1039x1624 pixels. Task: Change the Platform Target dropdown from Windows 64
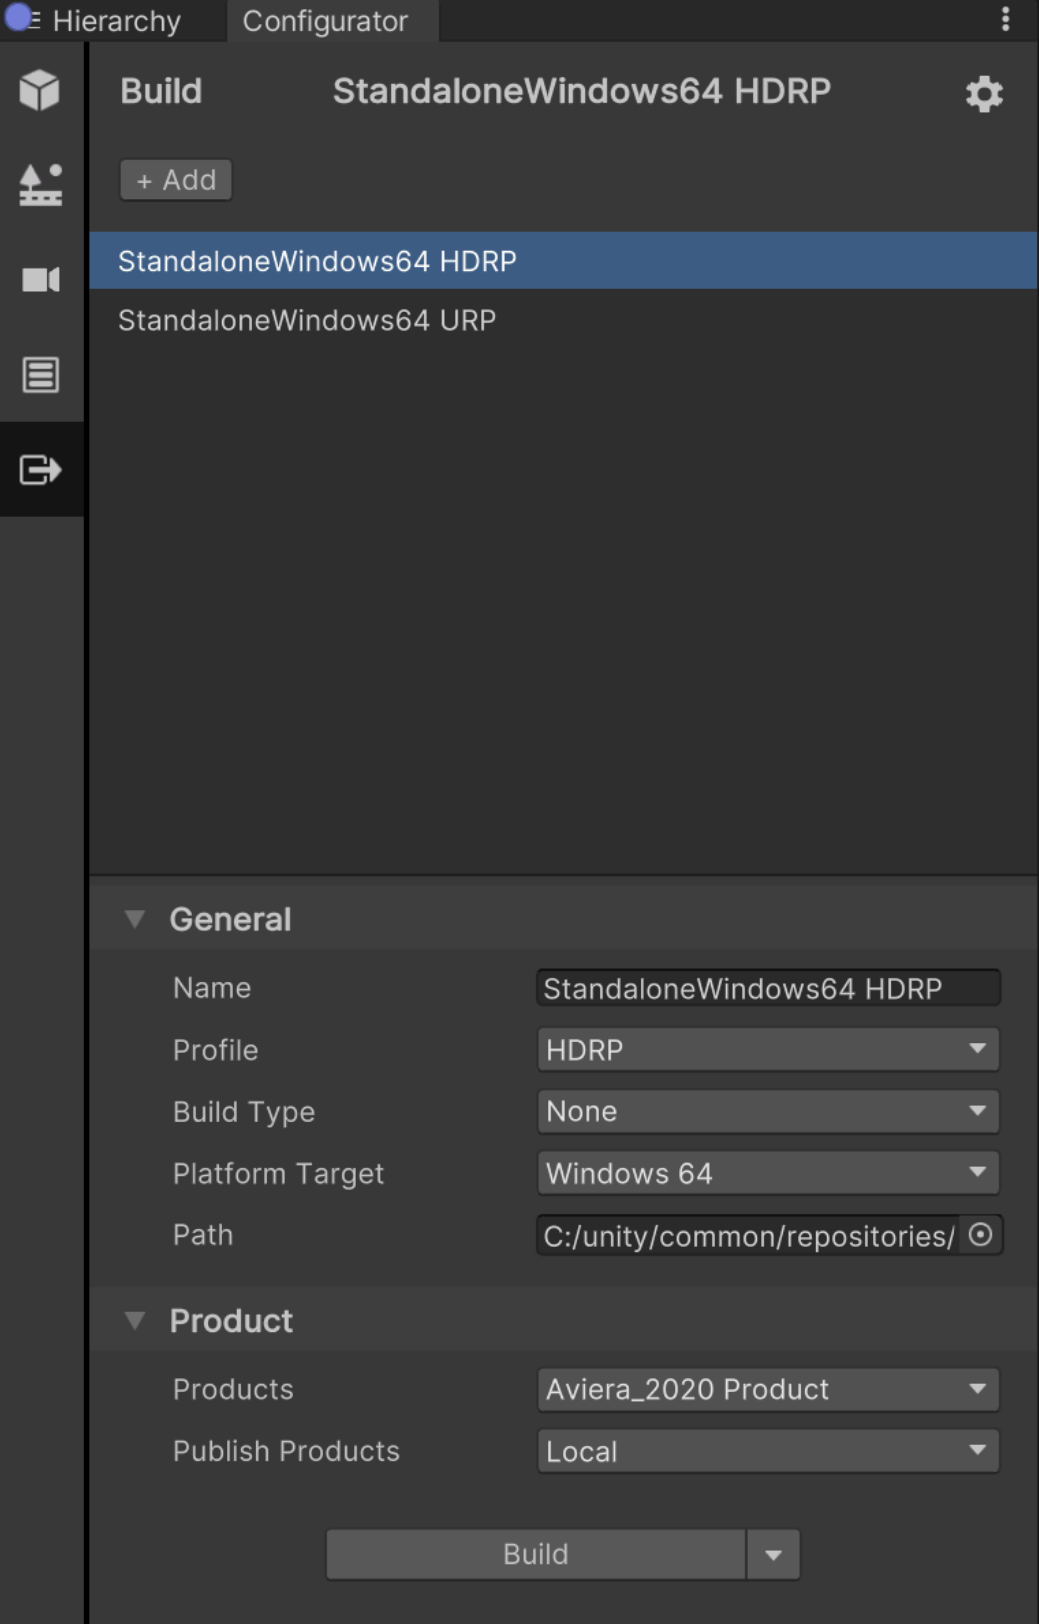(767, 1173)
